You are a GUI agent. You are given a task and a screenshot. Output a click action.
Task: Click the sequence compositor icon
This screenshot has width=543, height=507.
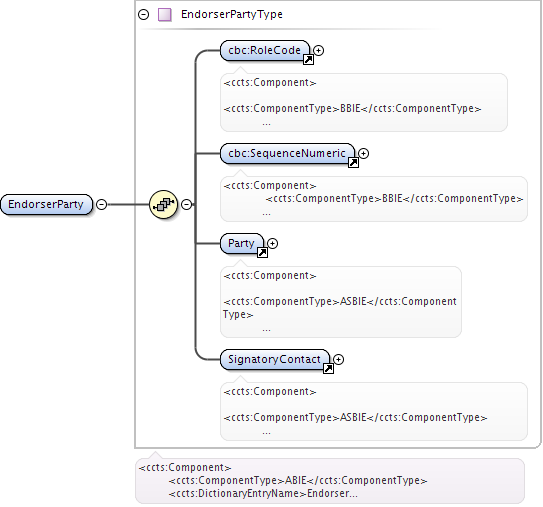163,204
